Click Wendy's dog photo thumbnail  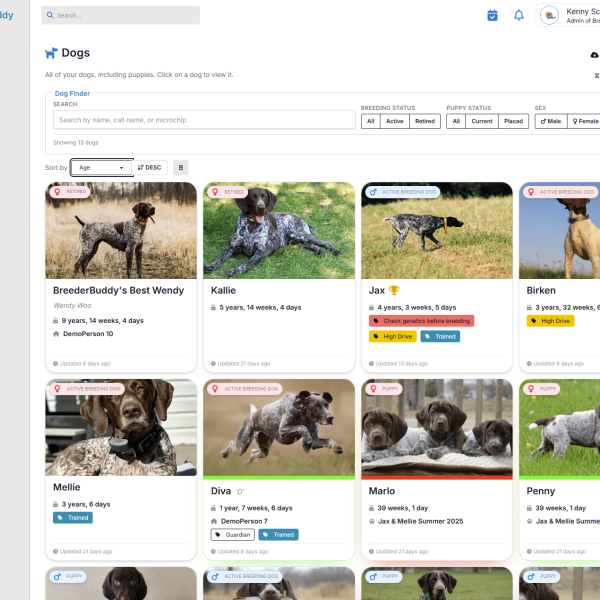121,231
